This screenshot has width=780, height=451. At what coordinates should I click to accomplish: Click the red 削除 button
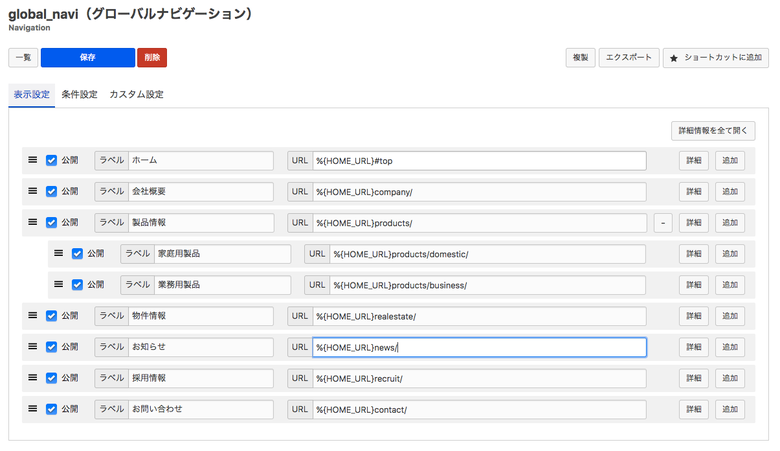point(152,58)
